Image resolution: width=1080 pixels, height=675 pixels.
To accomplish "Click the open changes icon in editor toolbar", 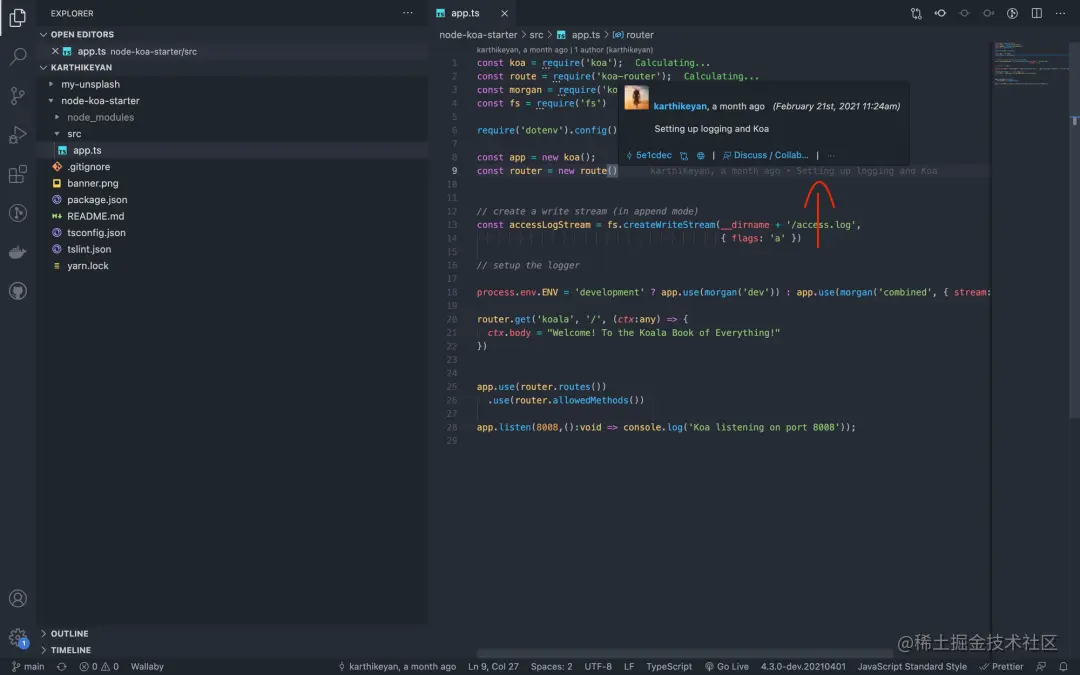I will 916,13.
